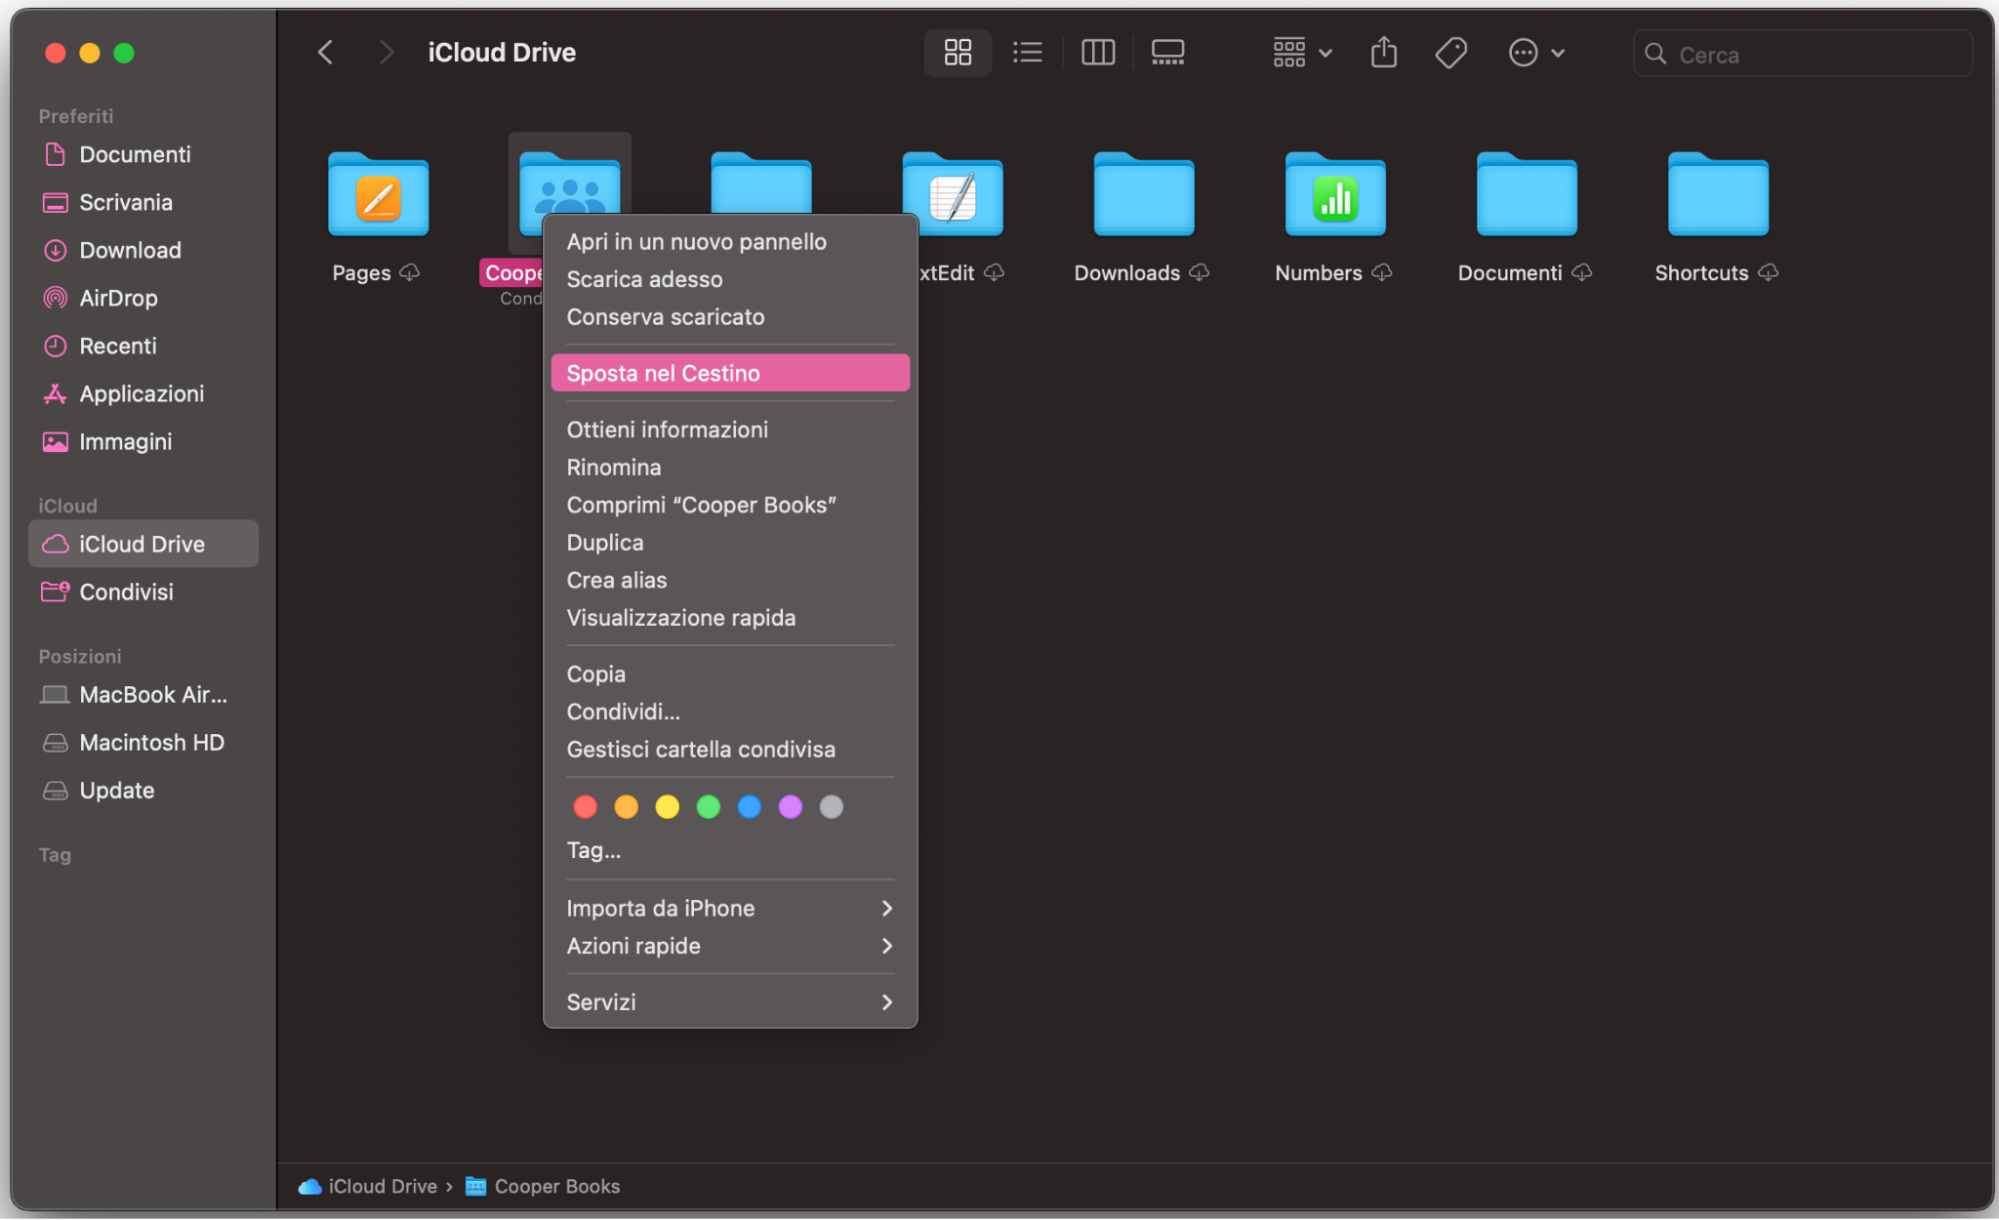Open Condivisi in the sidebar

tap(144, 592)
